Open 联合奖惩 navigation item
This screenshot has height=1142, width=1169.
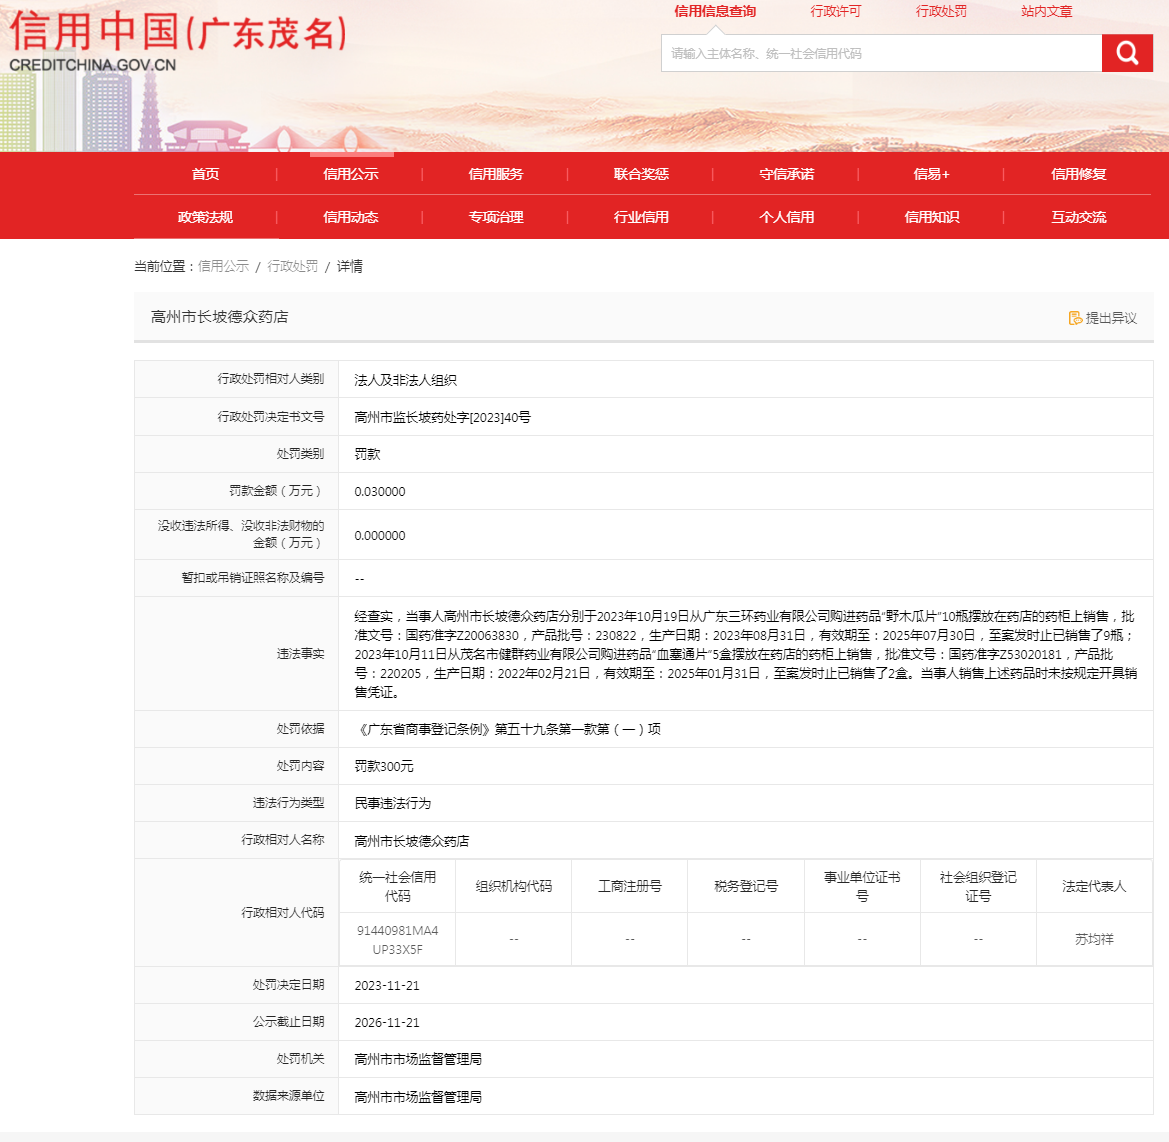pyautogui.click(x=641, y=174)
